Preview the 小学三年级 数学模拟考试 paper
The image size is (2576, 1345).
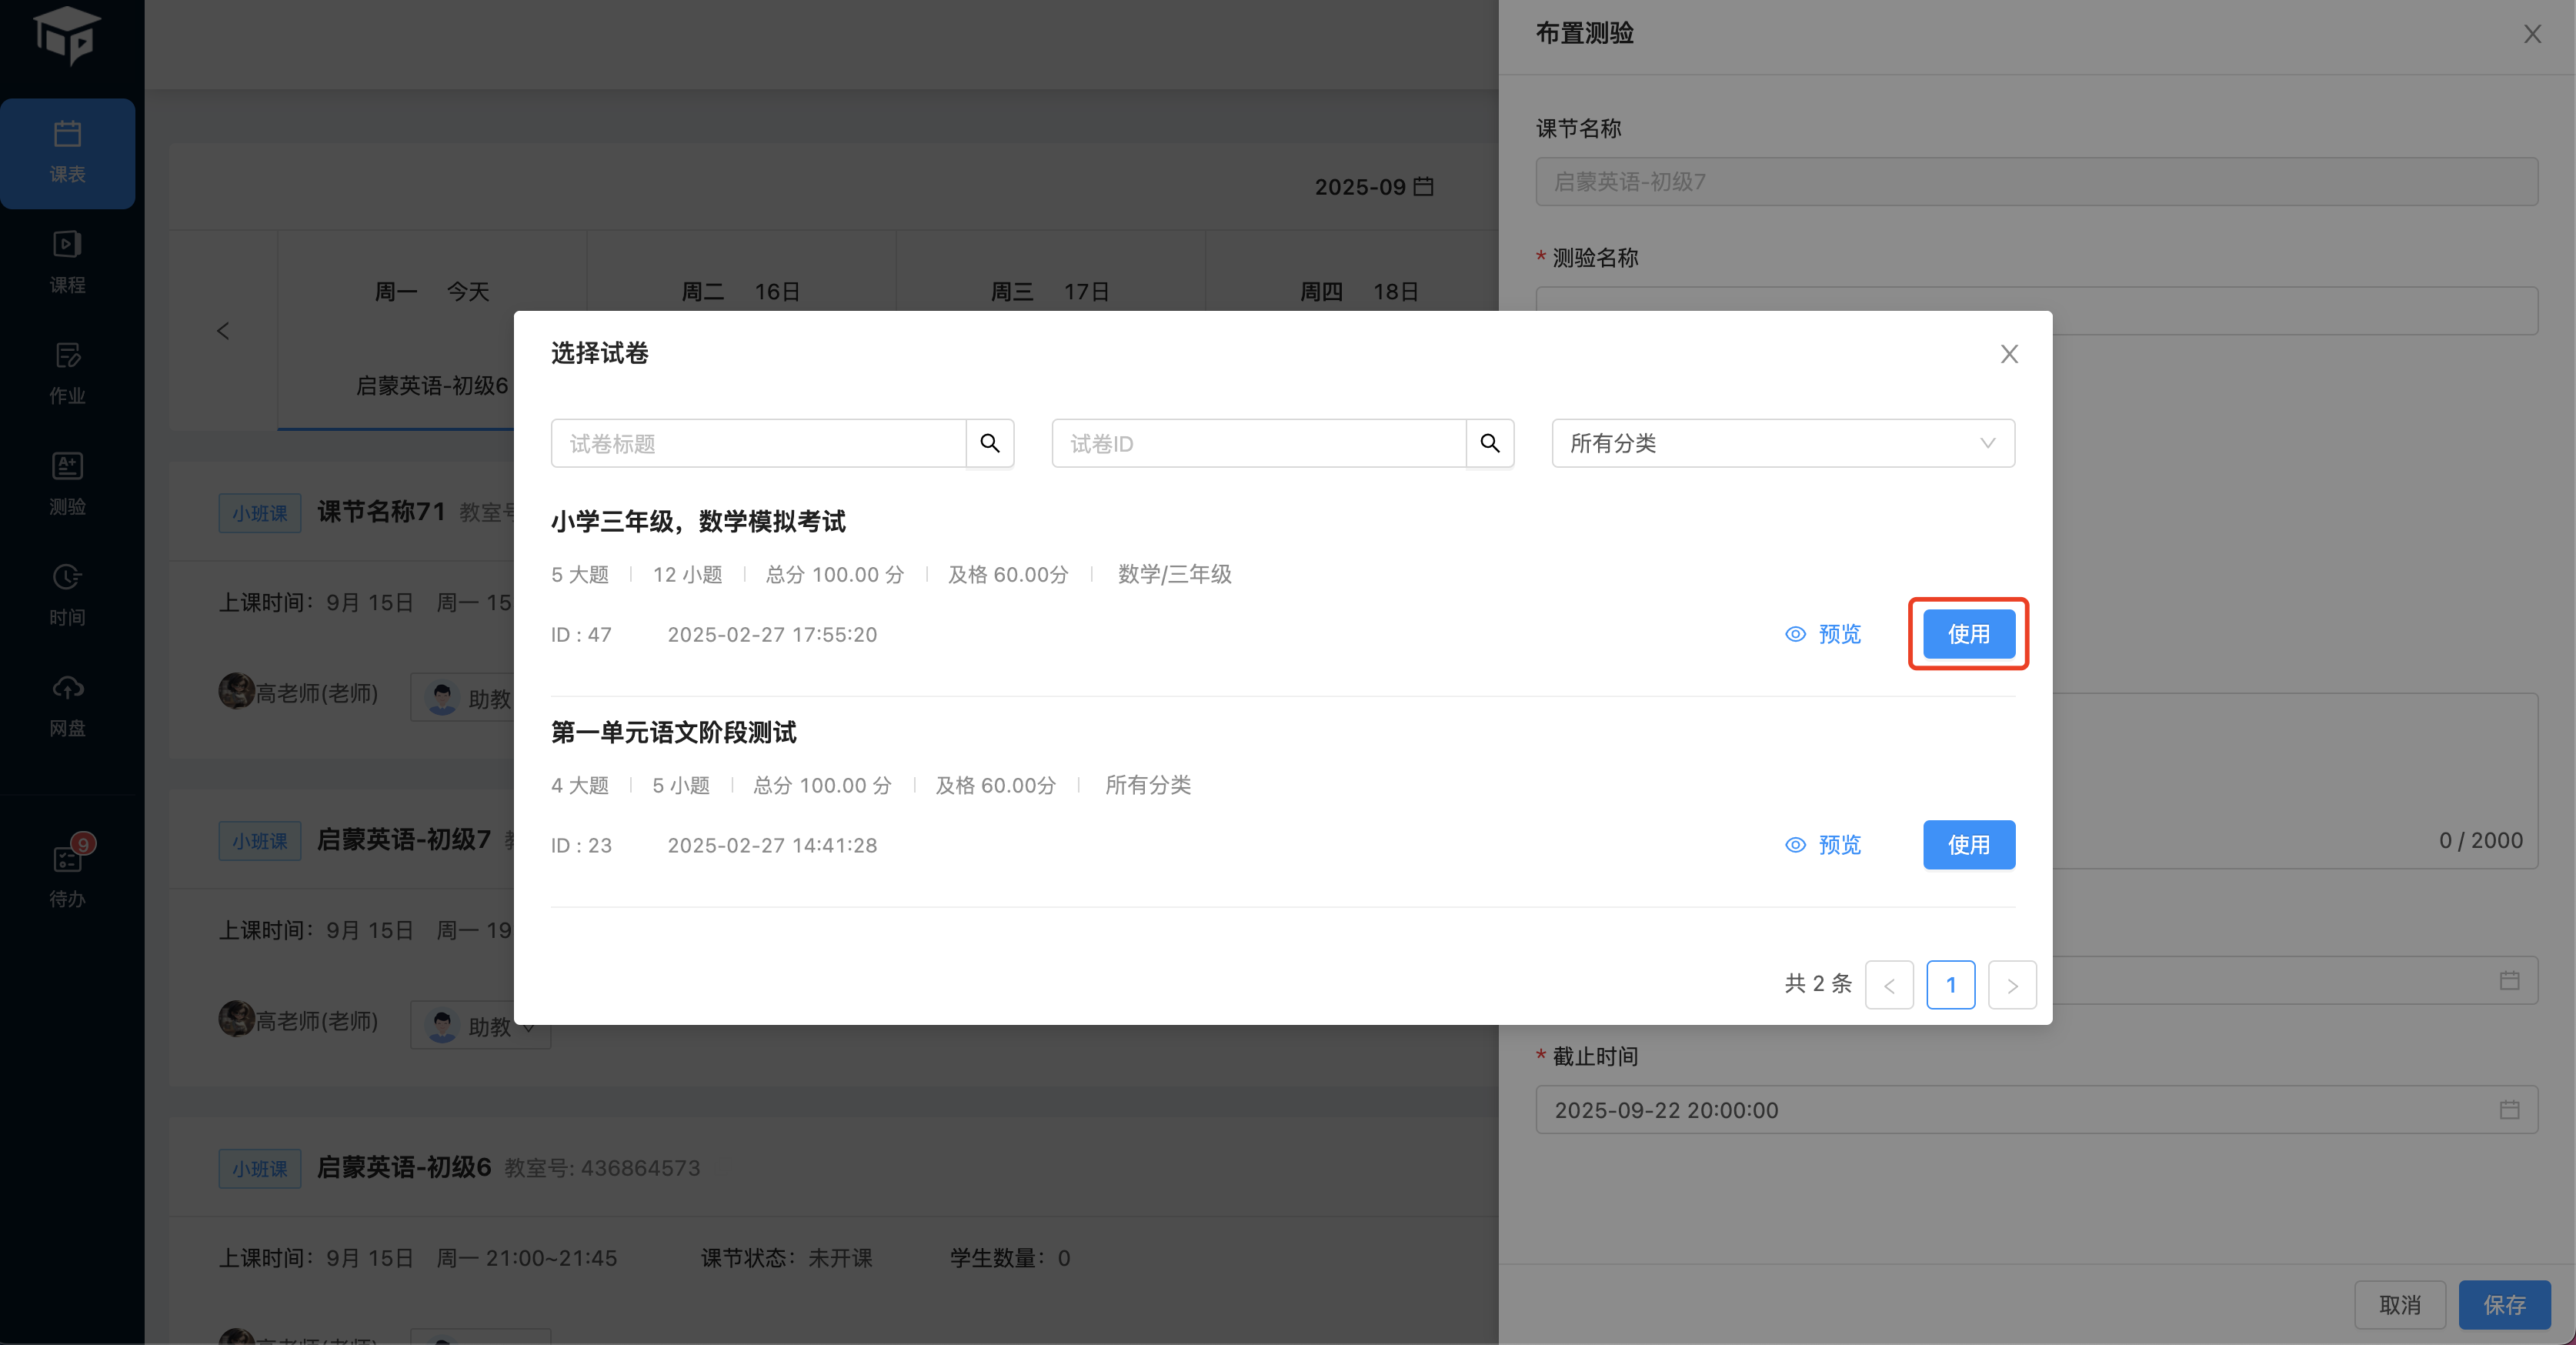[1823, 634]
